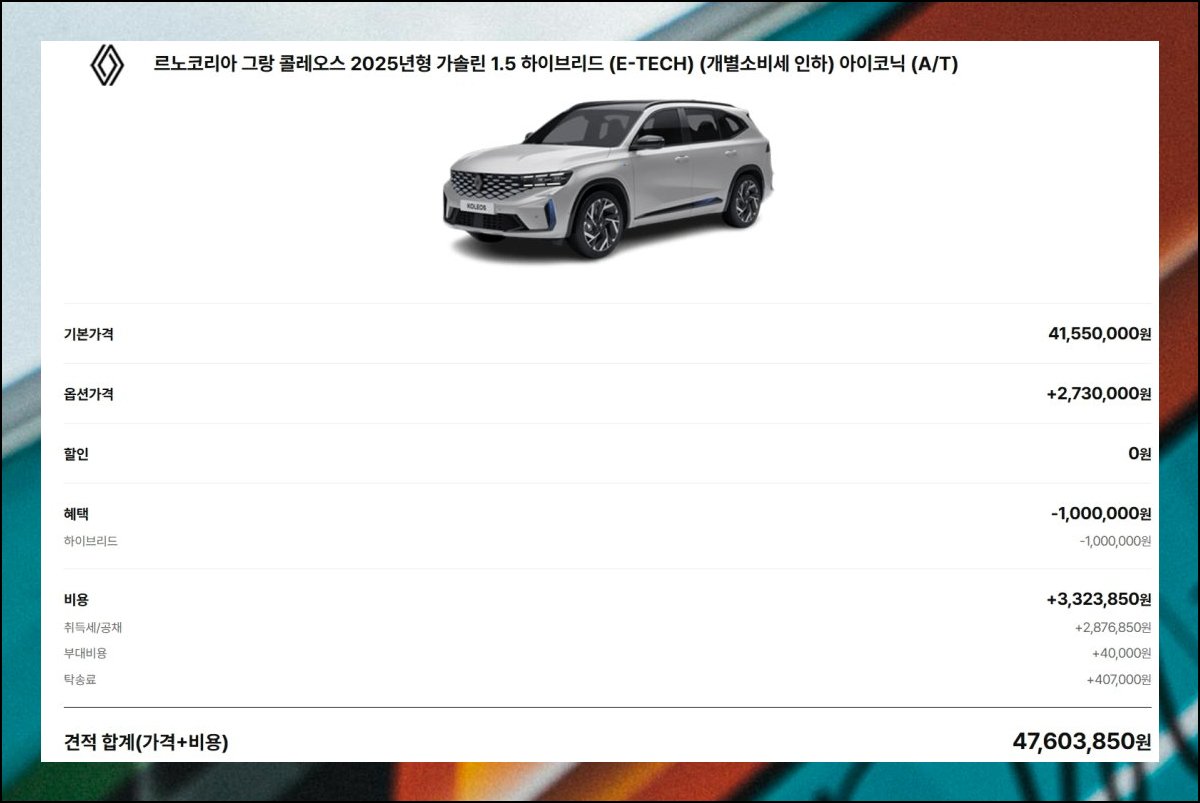Select the vehicle title beginning 르노코리아 그랑 콜레오스
Screen dimensions: 1200x803
pyautogui.click(x=556, y=65)
